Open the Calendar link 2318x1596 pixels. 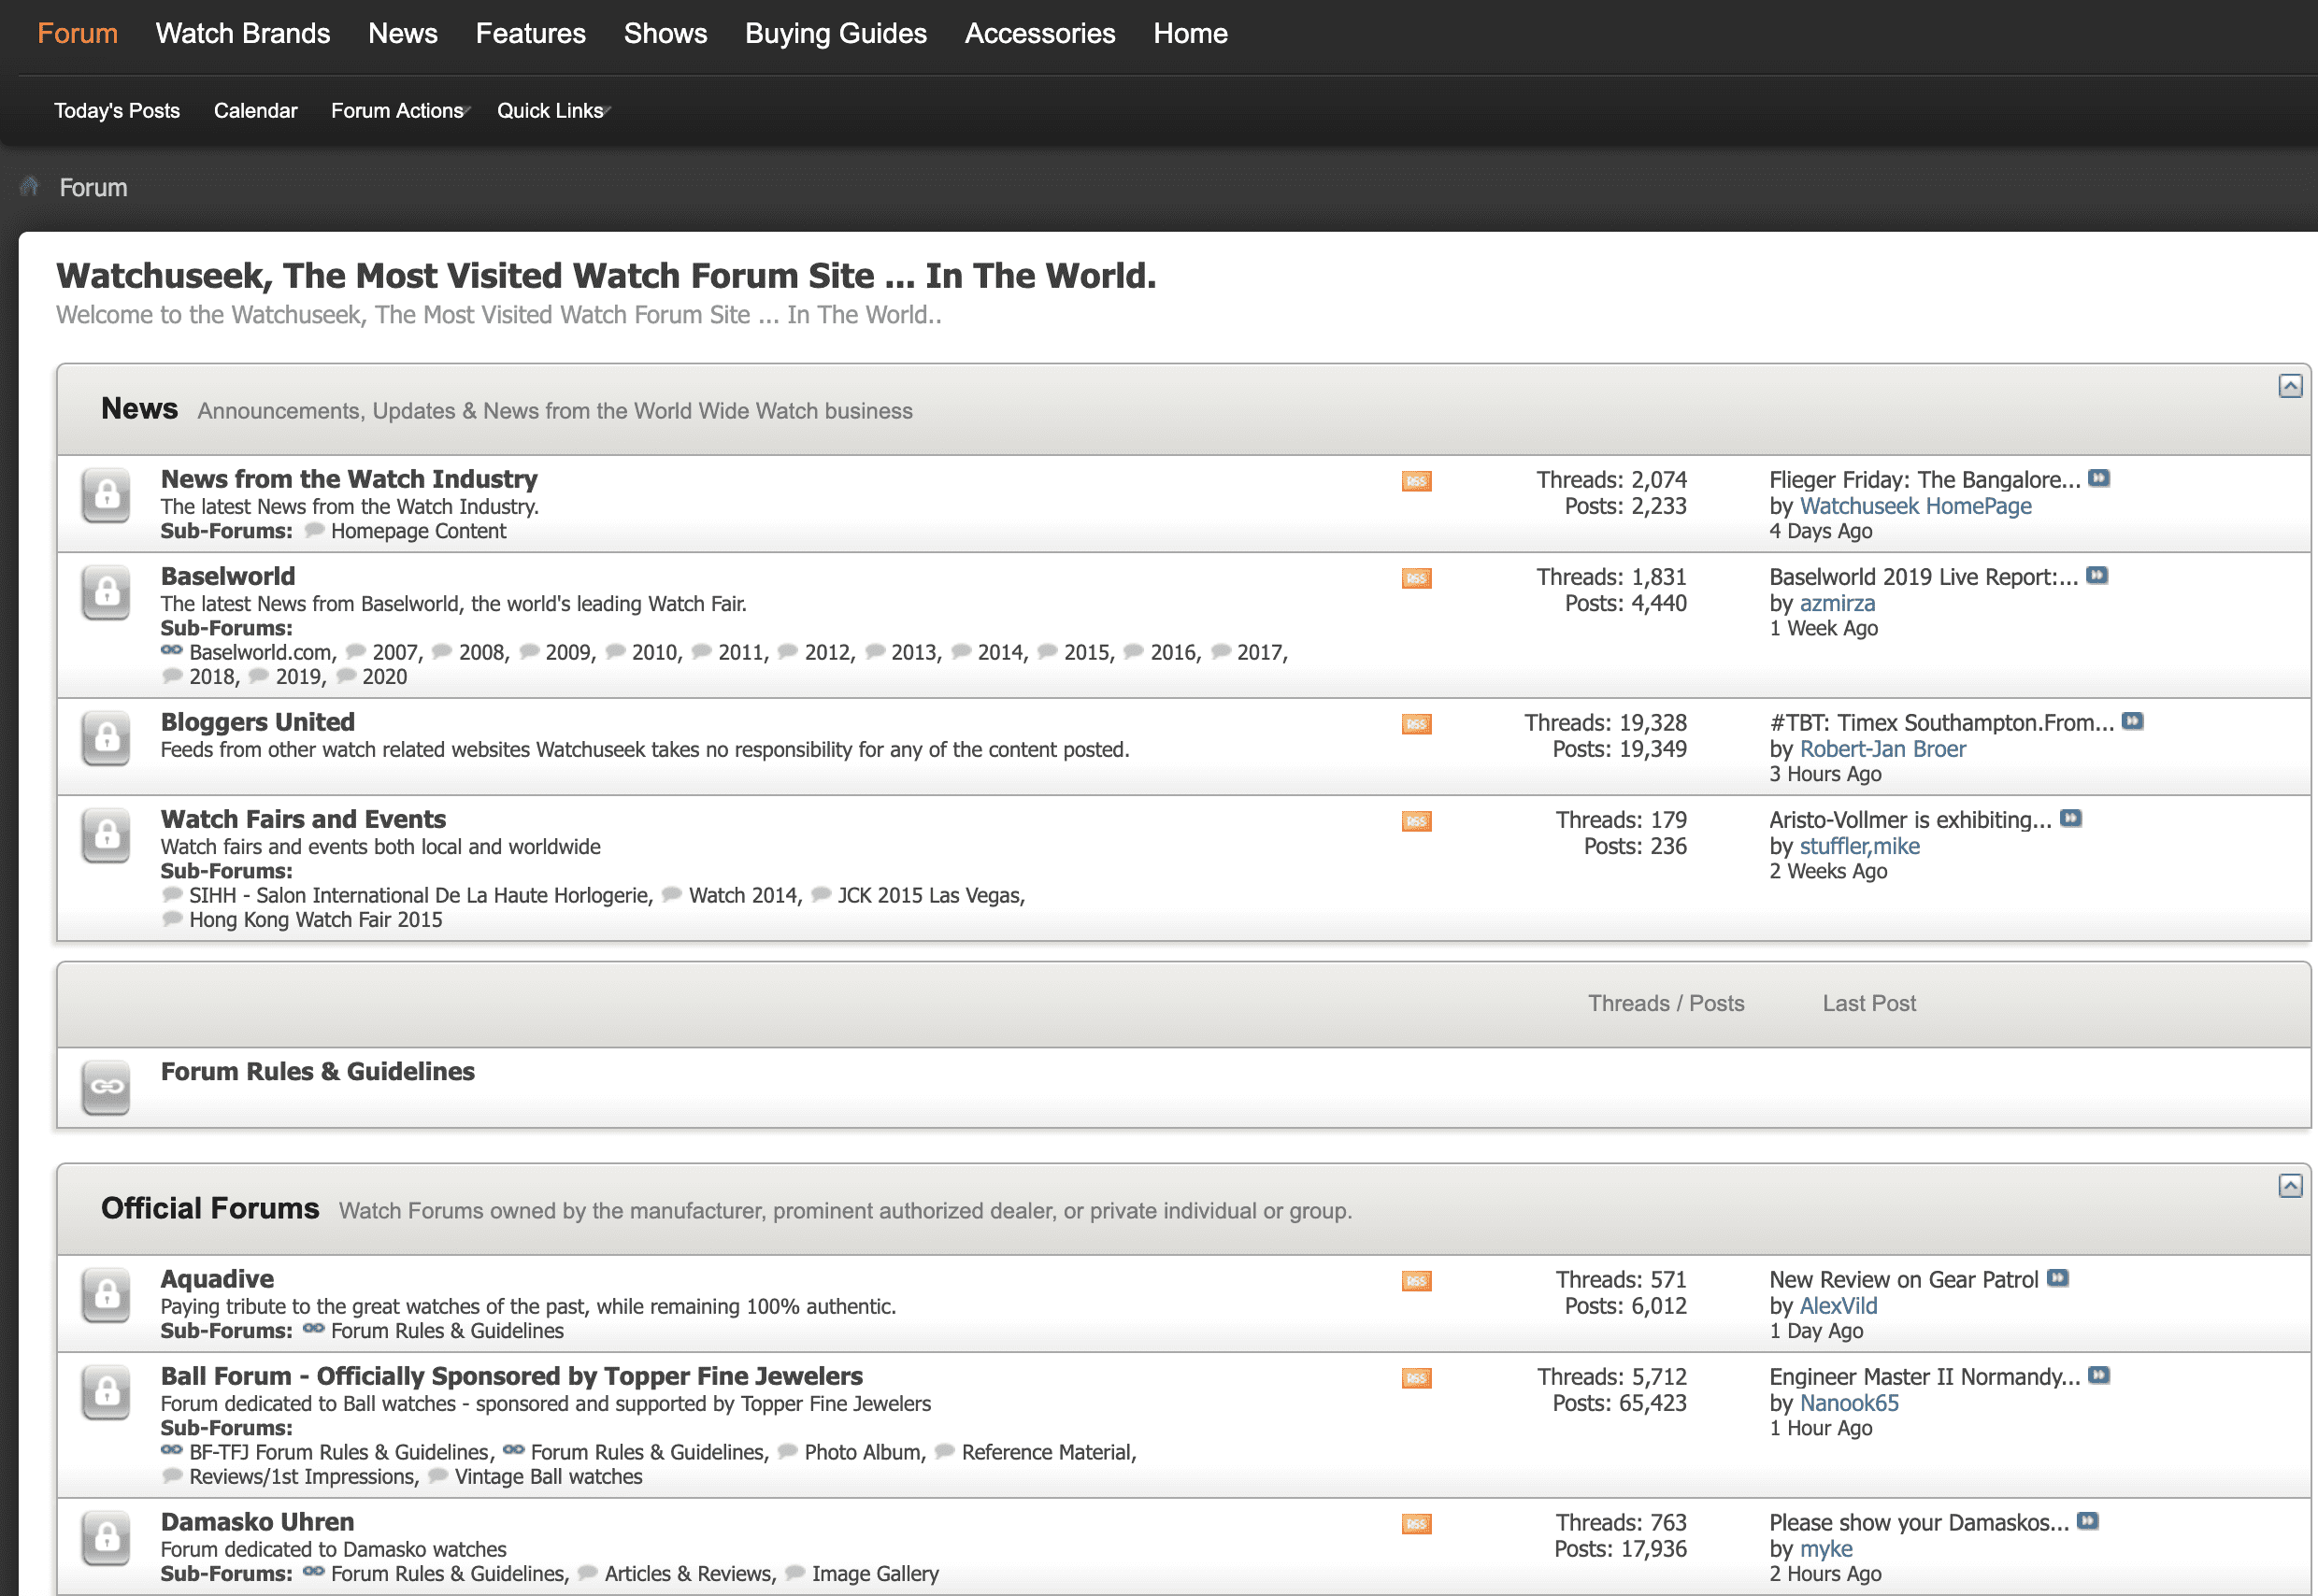256,111
